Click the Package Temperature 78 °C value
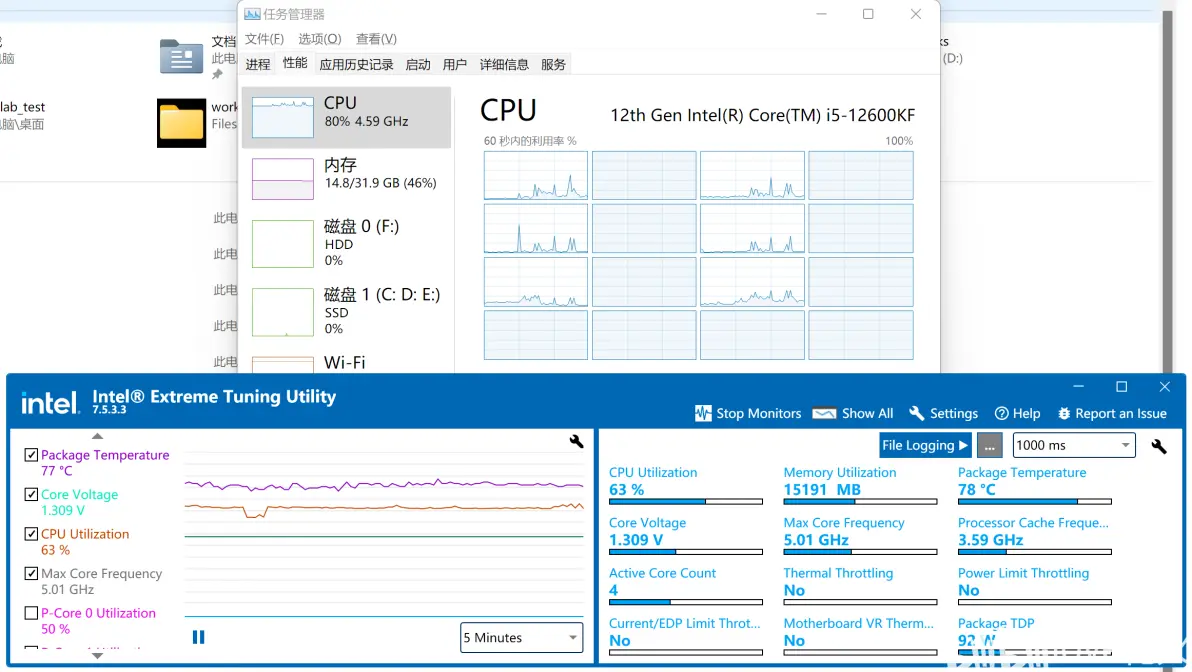This screenshot has width=1192, height=672. tap(977, 490)
